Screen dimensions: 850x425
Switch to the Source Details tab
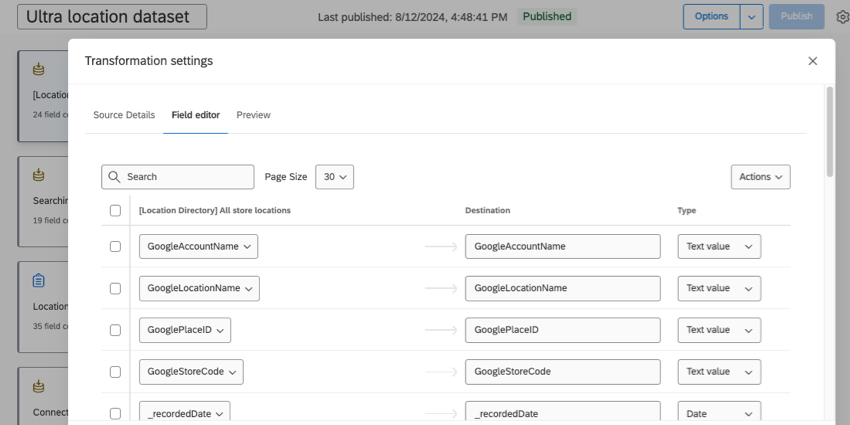[x=124, y=115]
